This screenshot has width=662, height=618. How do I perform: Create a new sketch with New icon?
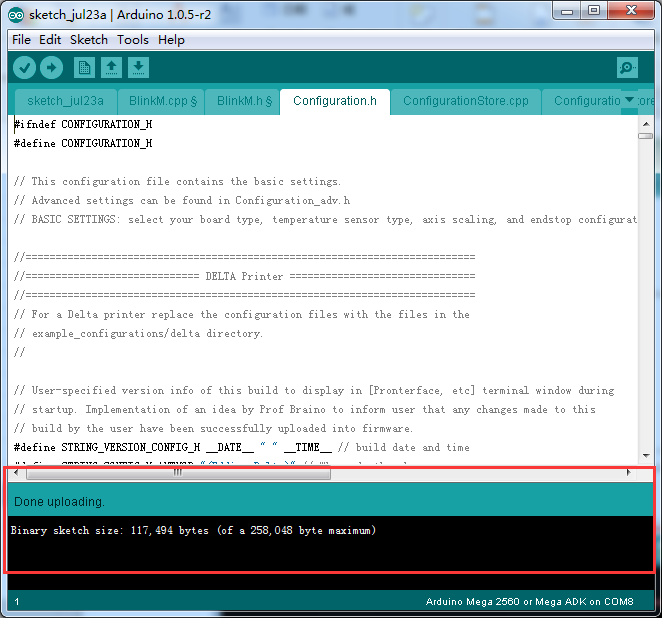click(84, 68)
